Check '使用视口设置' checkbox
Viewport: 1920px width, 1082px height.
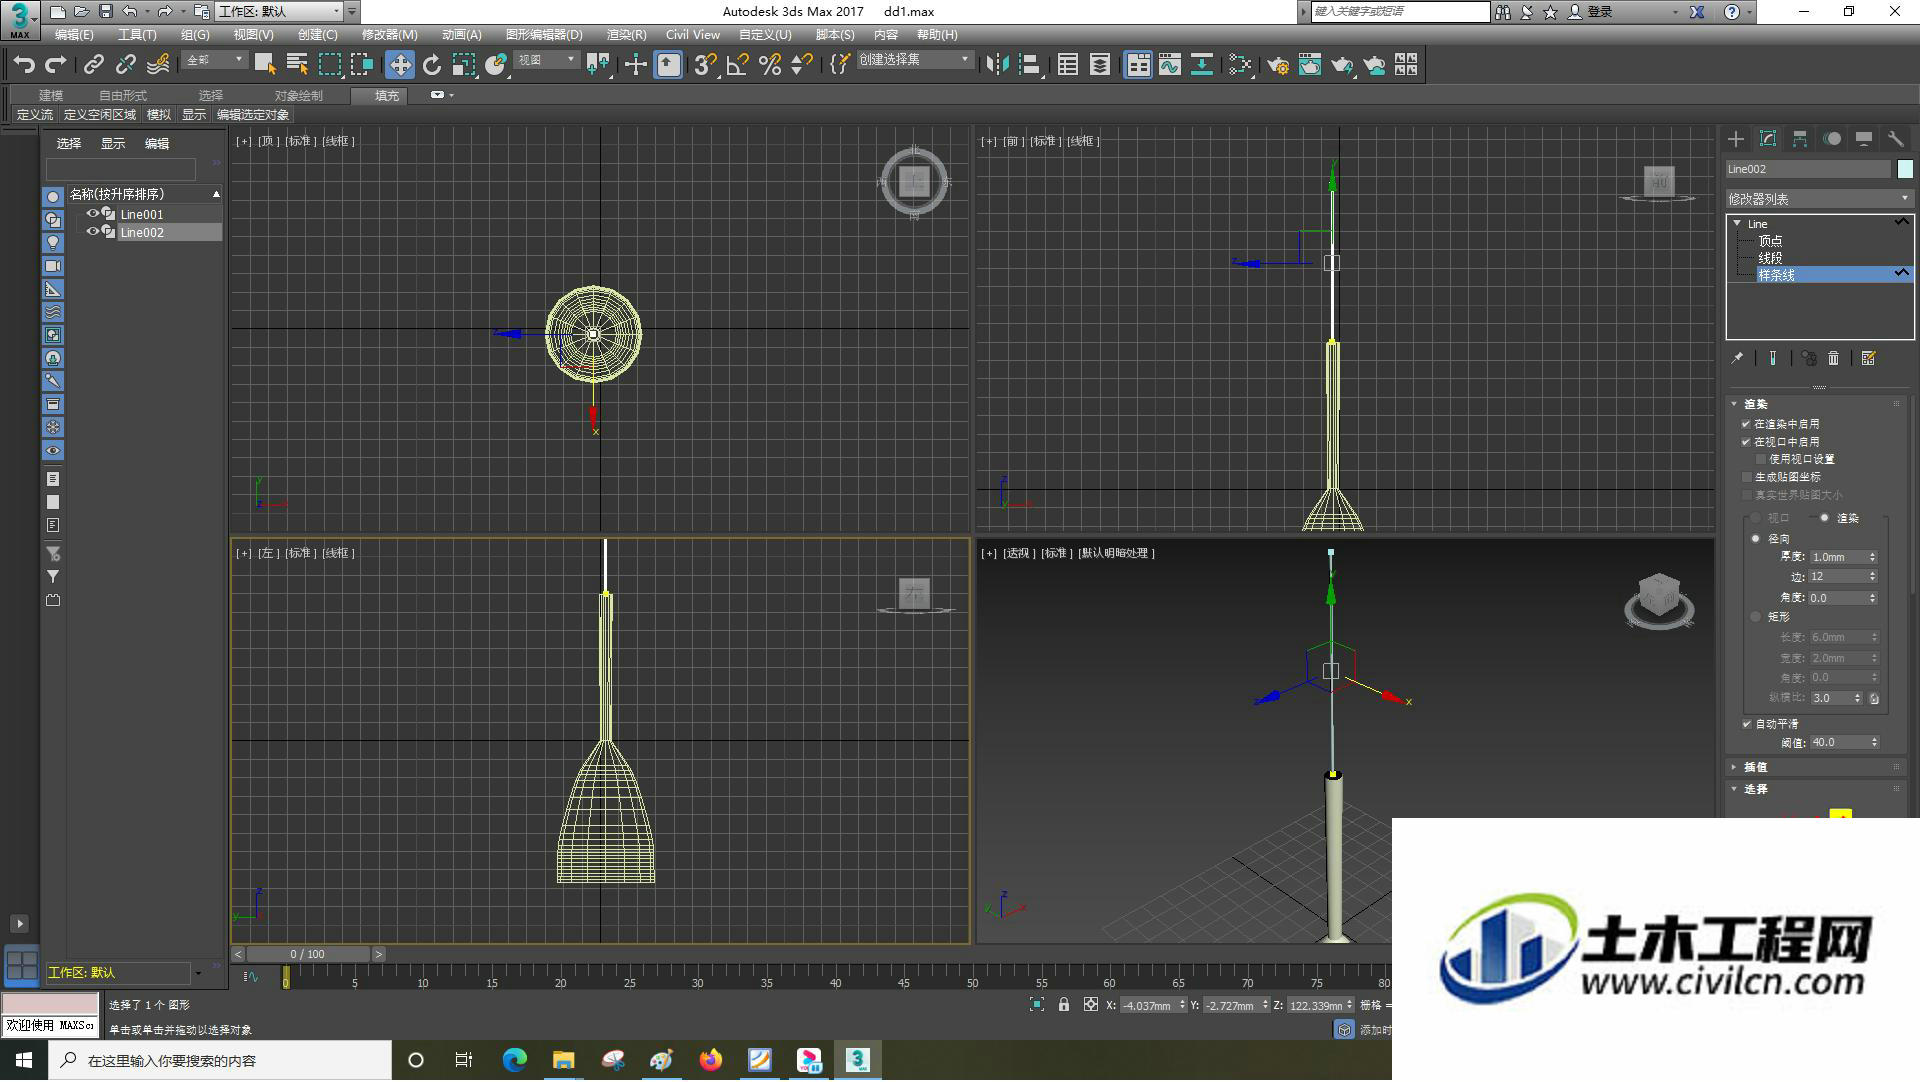point(1761,459)
